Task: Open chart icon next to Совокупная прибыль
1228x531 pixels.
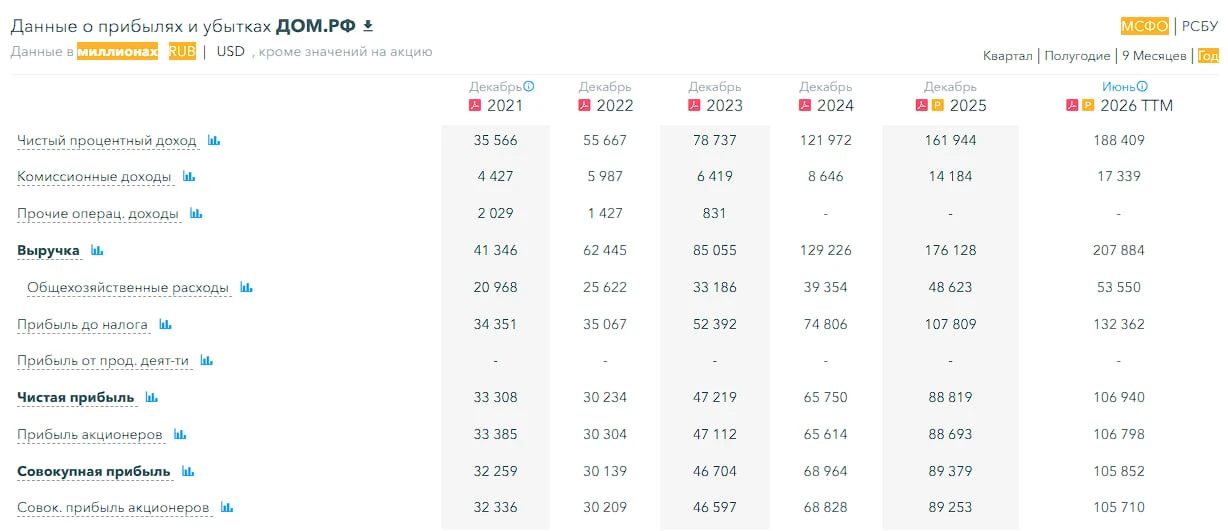Action: point(188,472)
